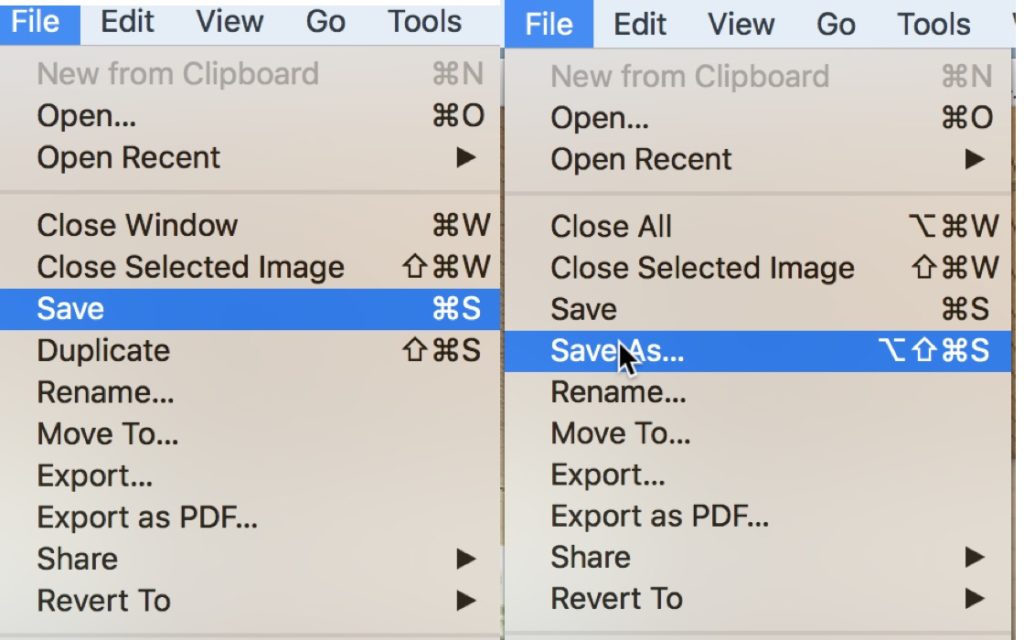Click Close Selected Image below Close Window
This screenshot has width=1024, height=640.
pos(190,267)
